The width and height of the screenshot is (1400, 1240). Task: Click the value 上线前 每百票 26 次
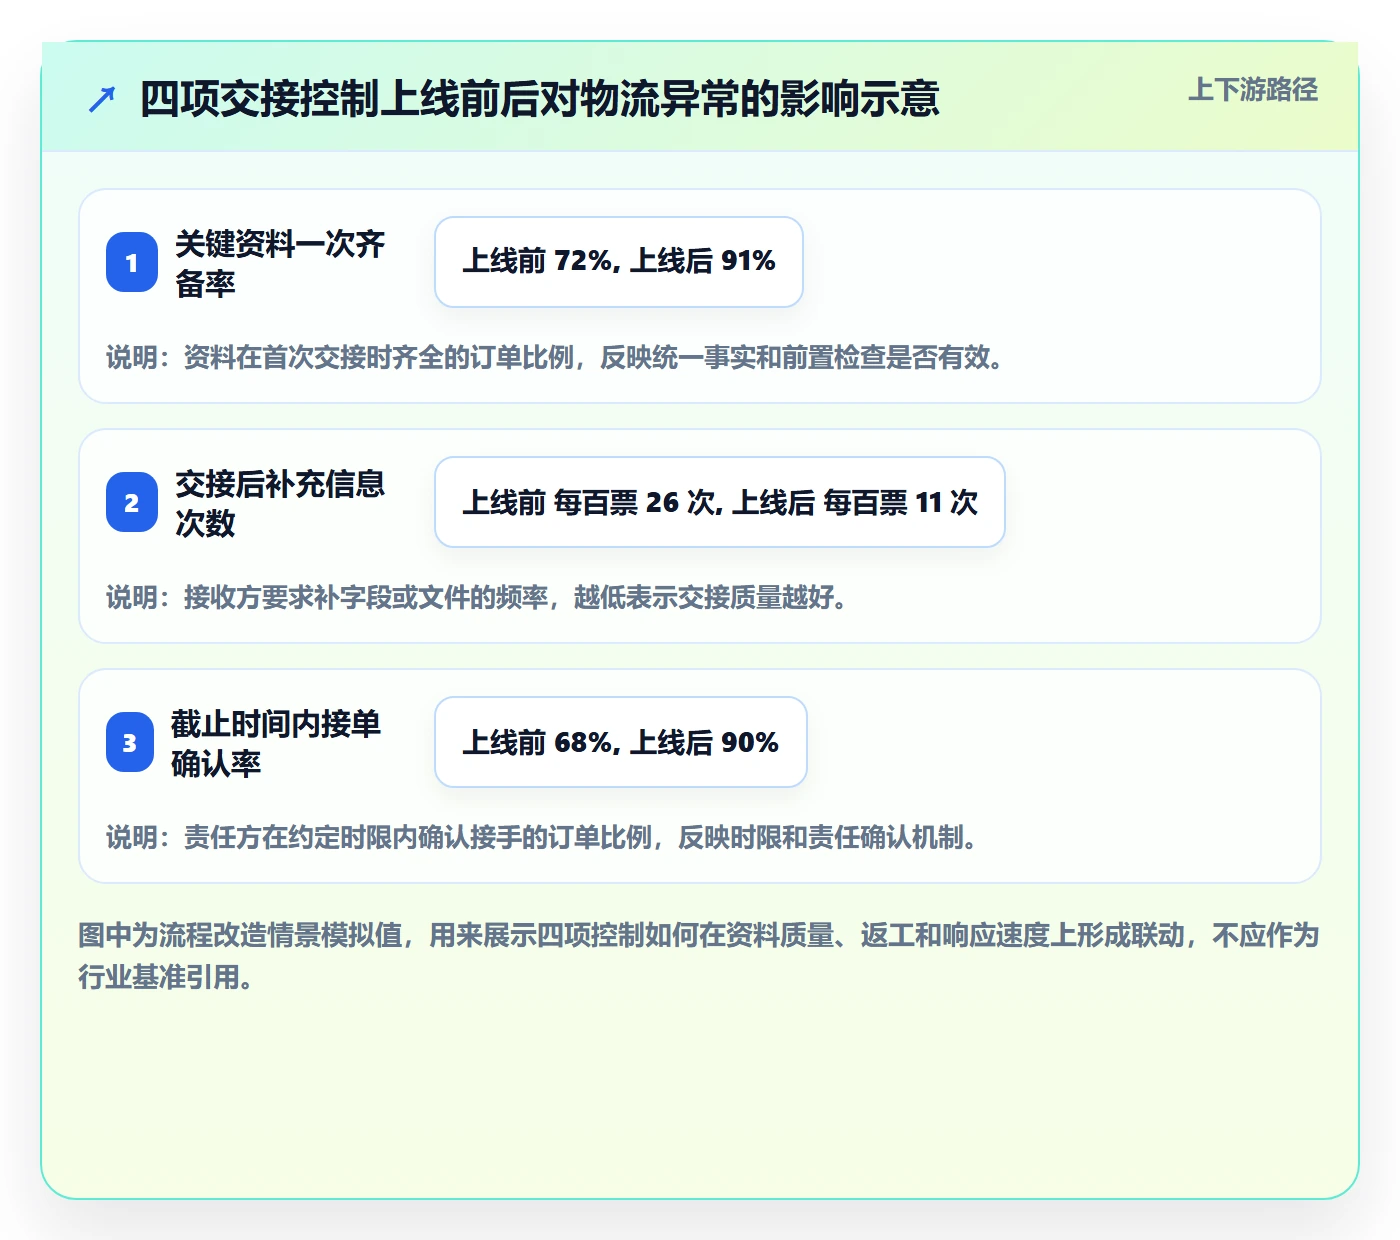pos(720,502)
